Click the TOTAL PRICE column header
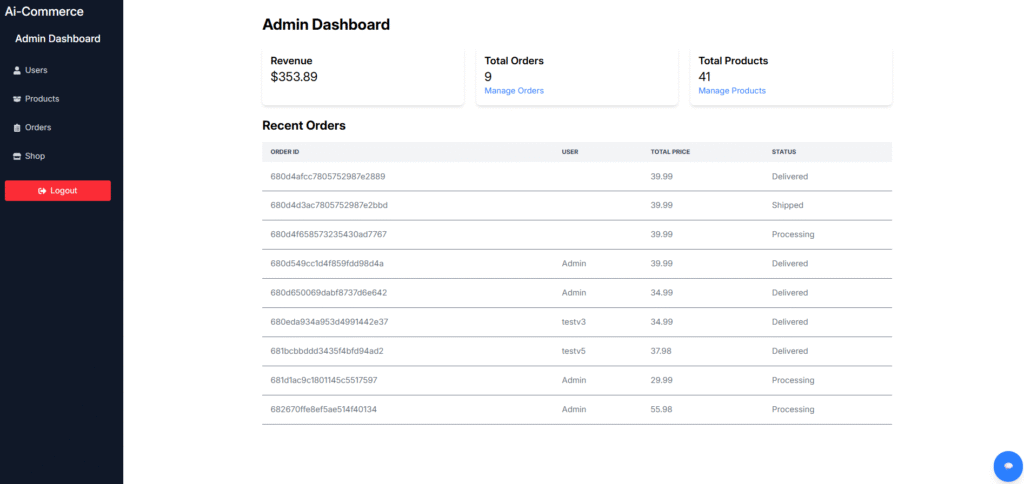Viewport: 1024px width, 484px height. [x=670, y=152]
